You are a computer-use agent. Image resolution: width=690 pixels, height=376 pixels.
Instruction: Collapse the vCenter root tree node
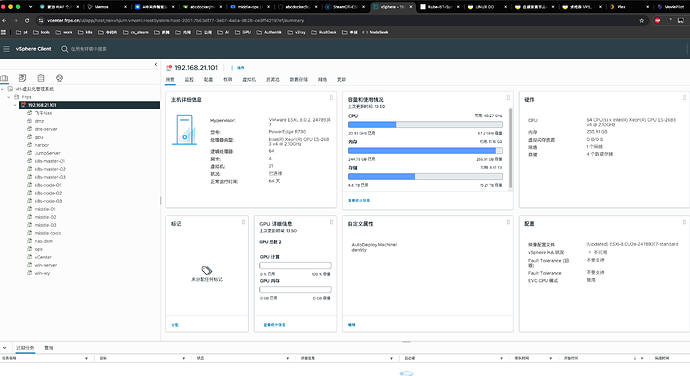coord(2,89)
